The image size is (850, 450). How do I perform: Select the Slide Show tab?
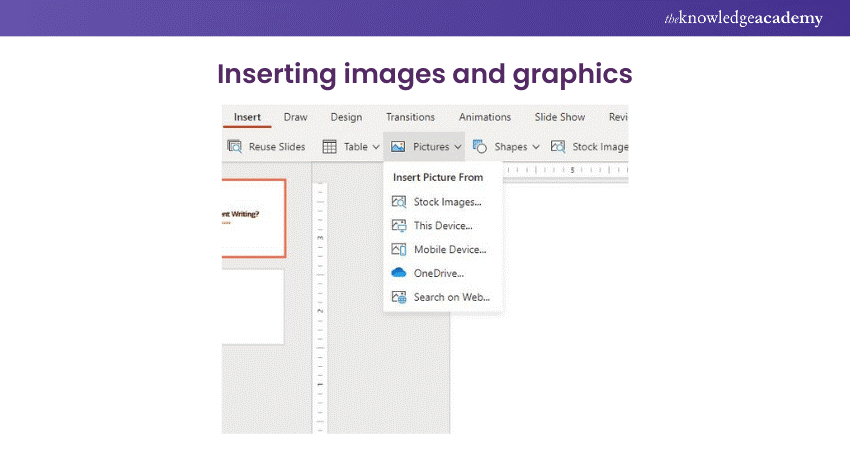click(559, 117)
